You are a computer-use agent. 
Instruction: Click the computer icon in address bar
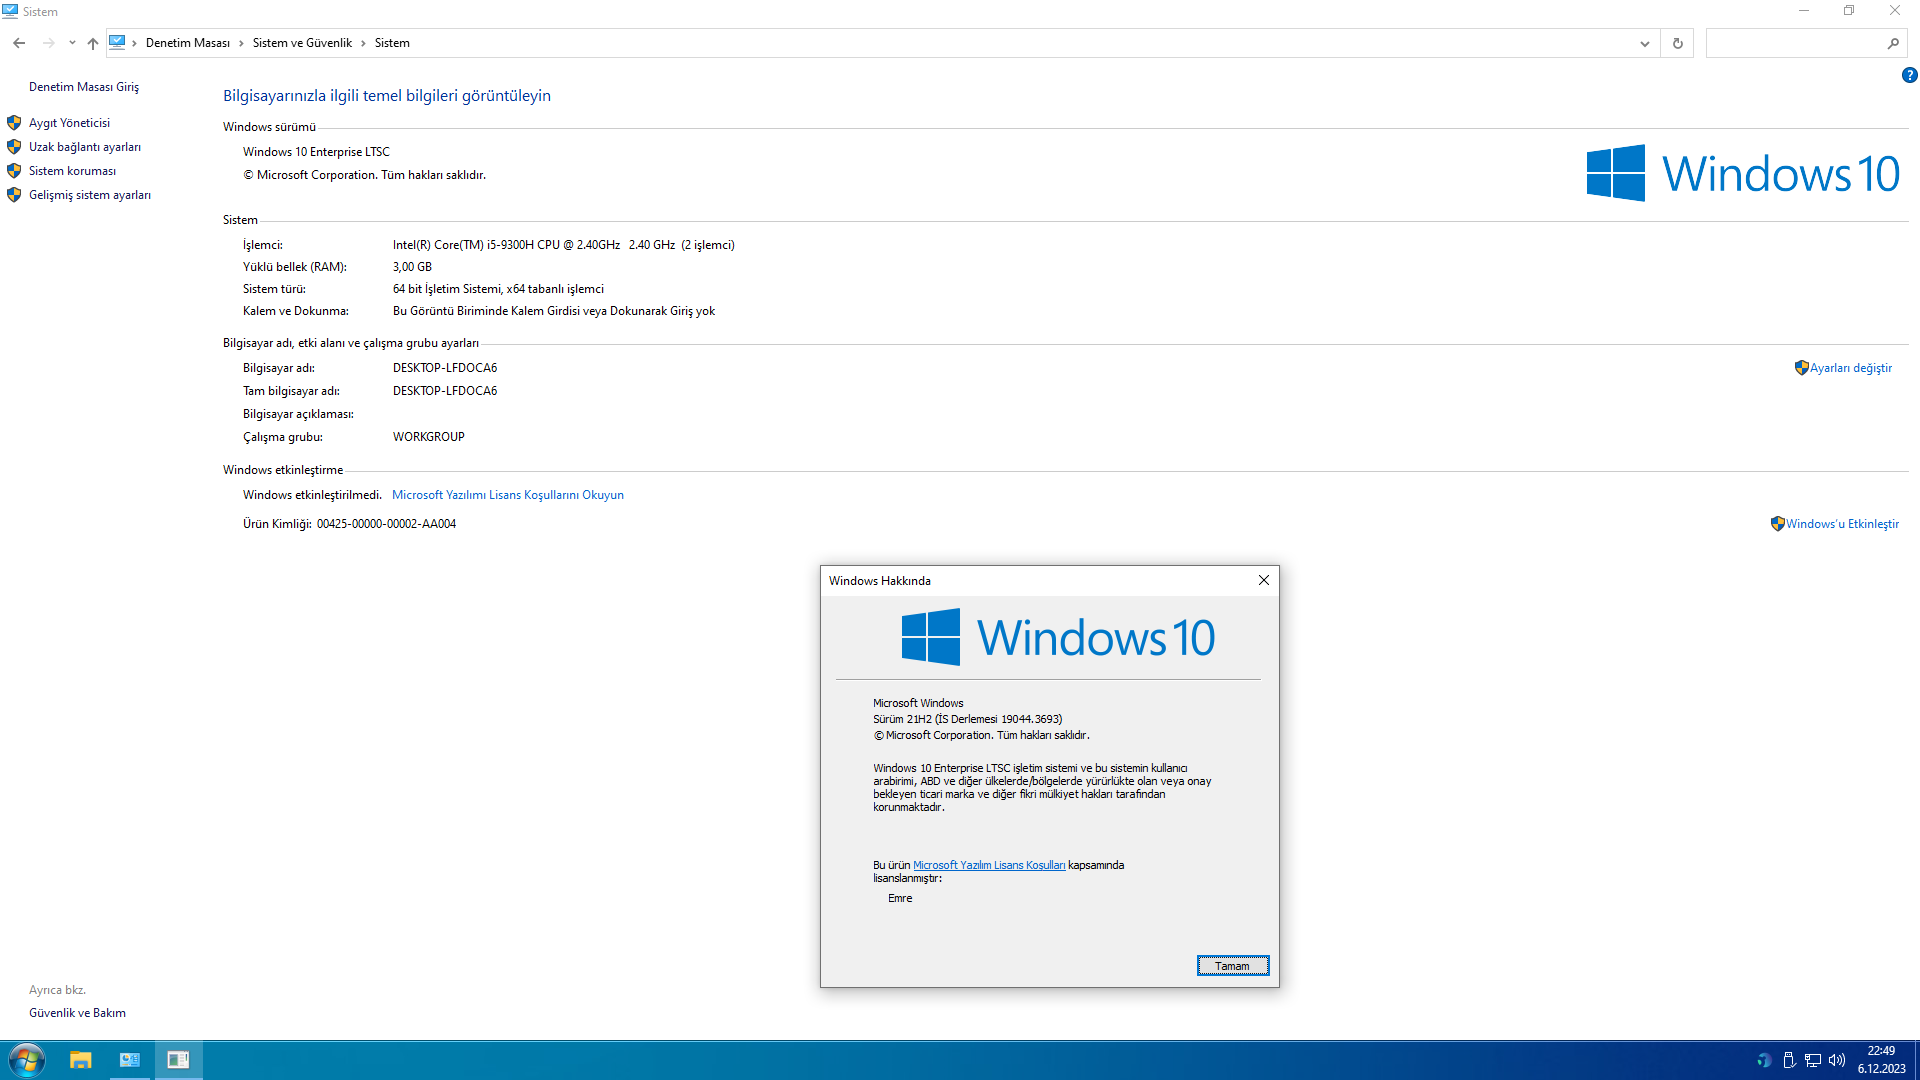[118, 43]
